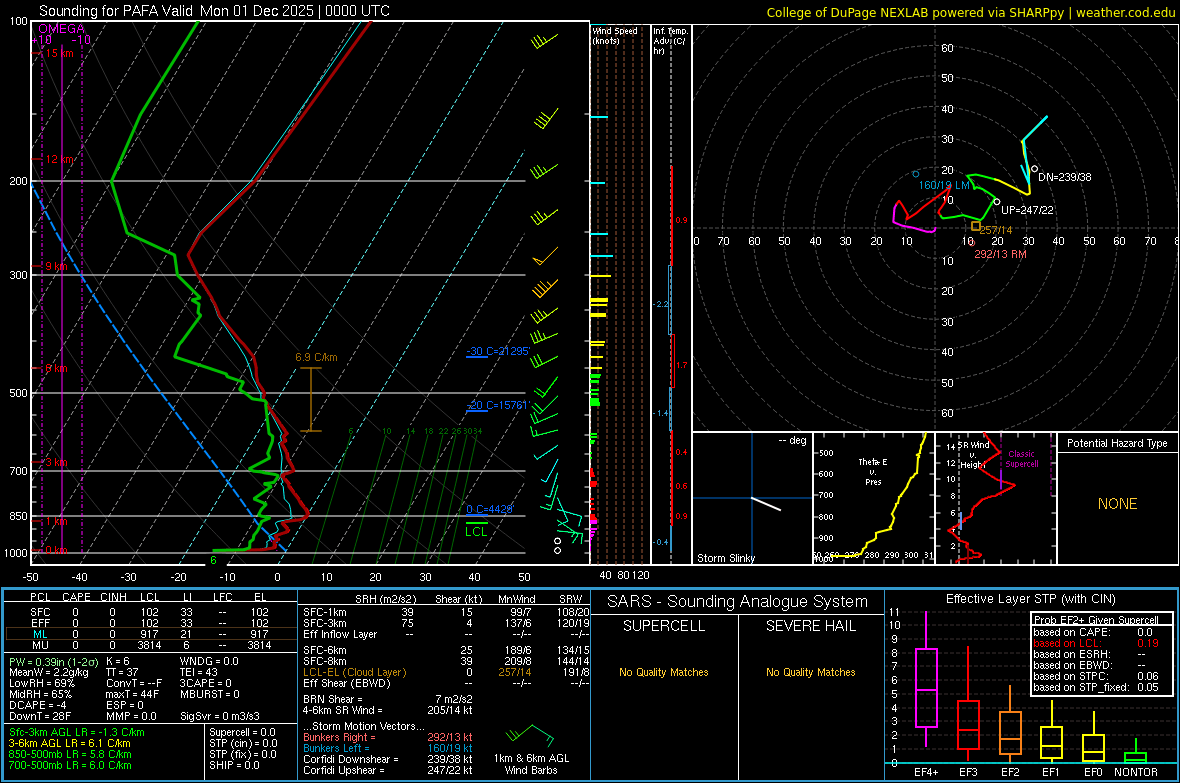This screenshot has width=1180, height=783.
Task: Click the 'Inf. Temp. Adv.' panel header
Action: (x=670, y=41)
